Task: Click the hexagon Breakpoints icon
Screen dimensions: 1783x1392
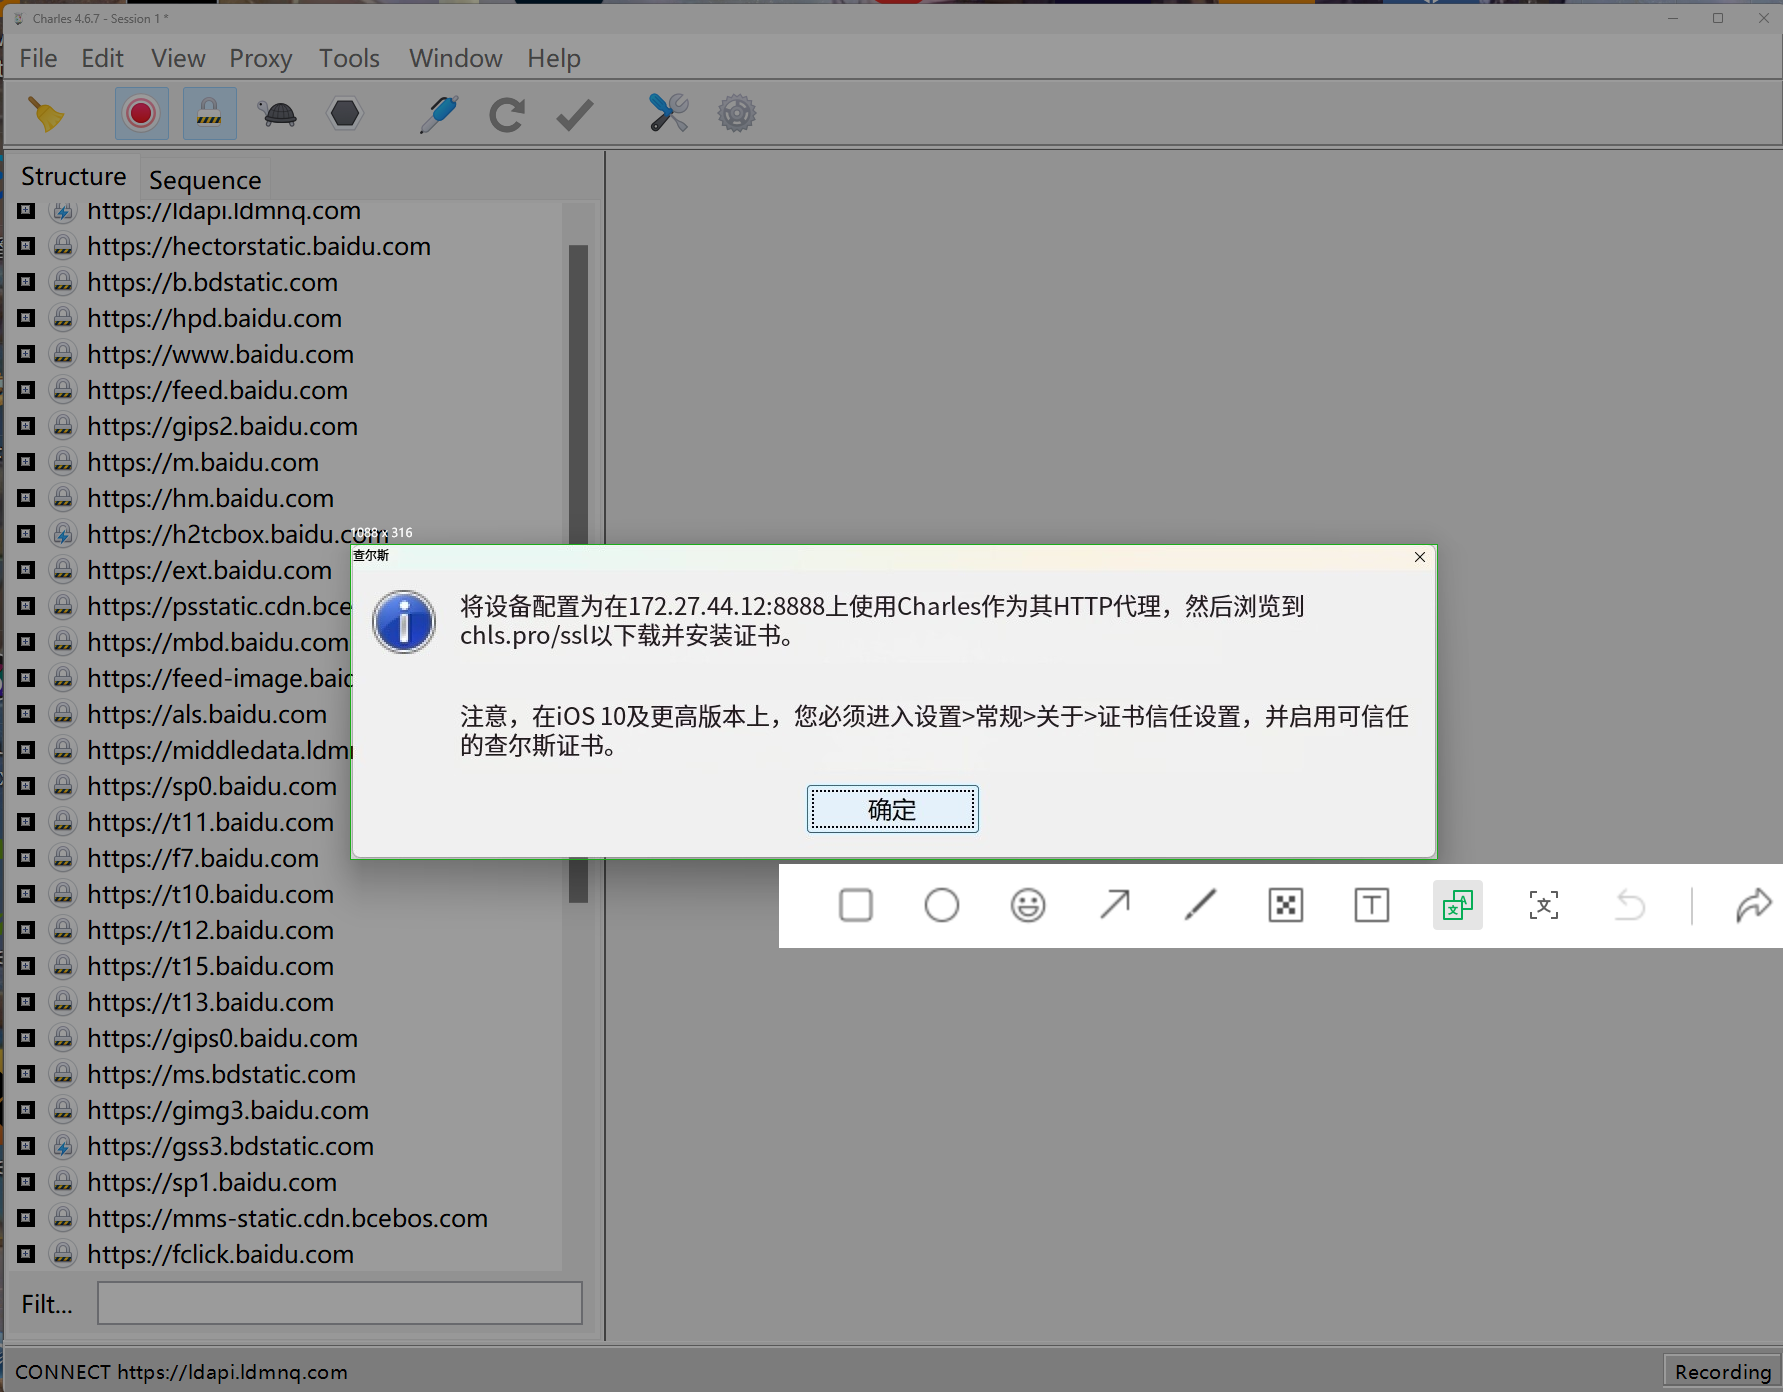Action: pyautogui.click(x=345, y=114)
